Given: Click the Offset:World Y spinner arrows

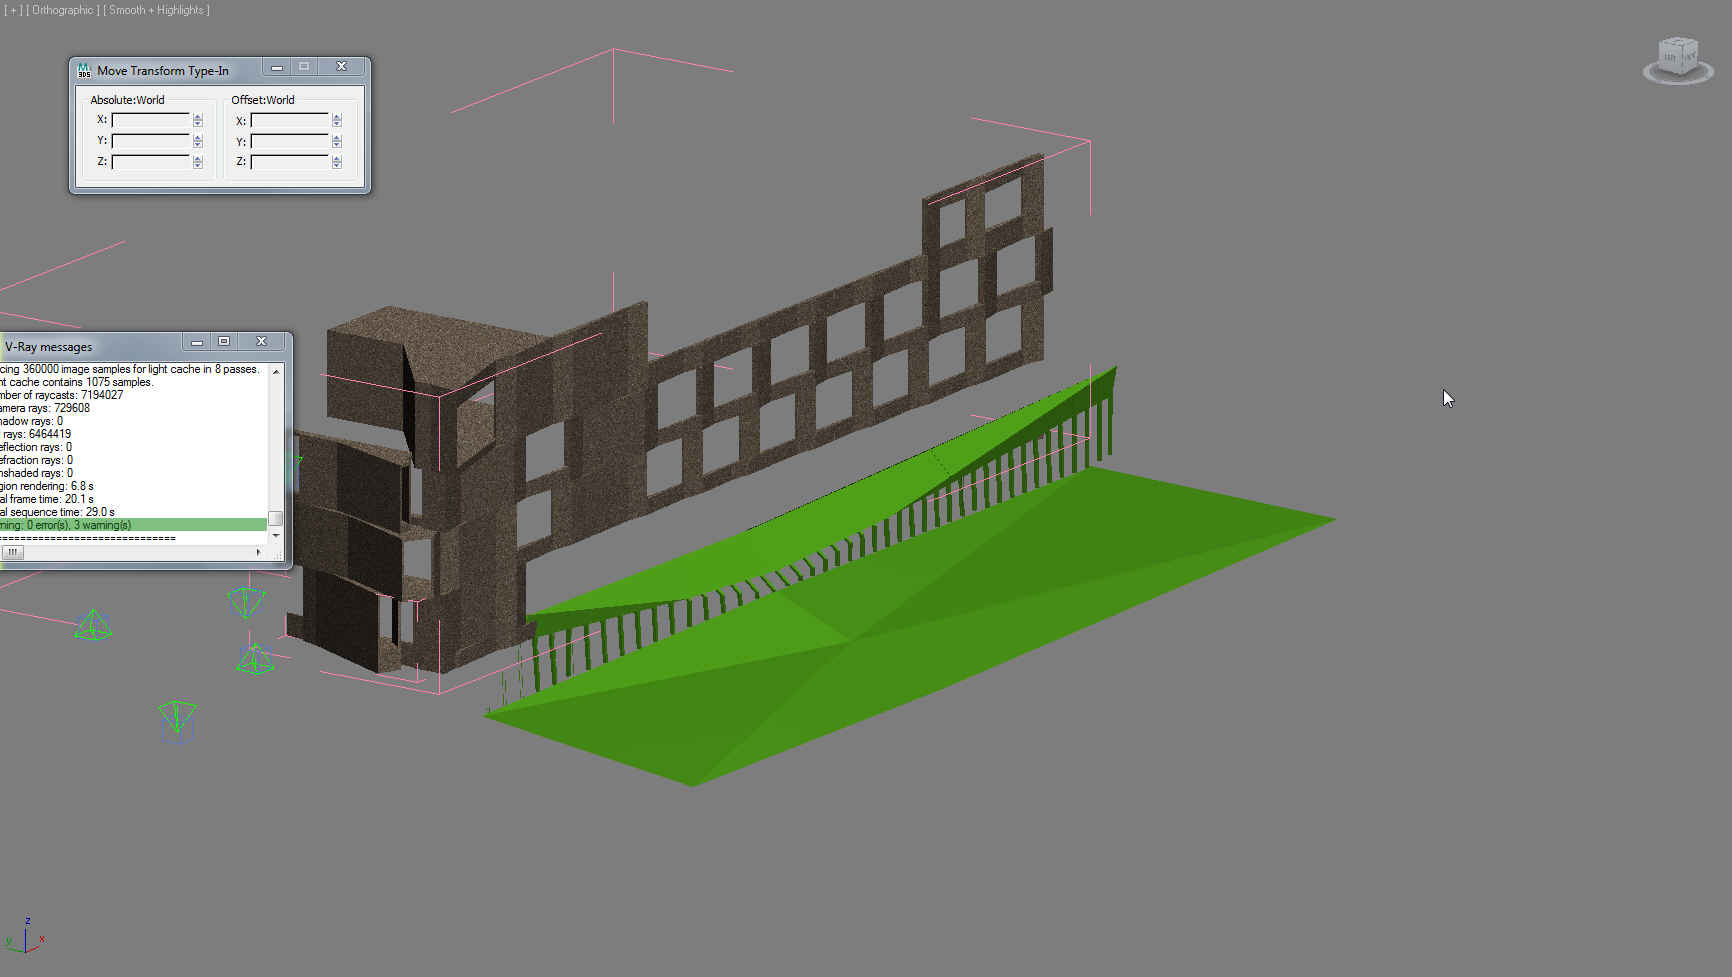Looking at the screenshot, I should [x=337, y=141].
